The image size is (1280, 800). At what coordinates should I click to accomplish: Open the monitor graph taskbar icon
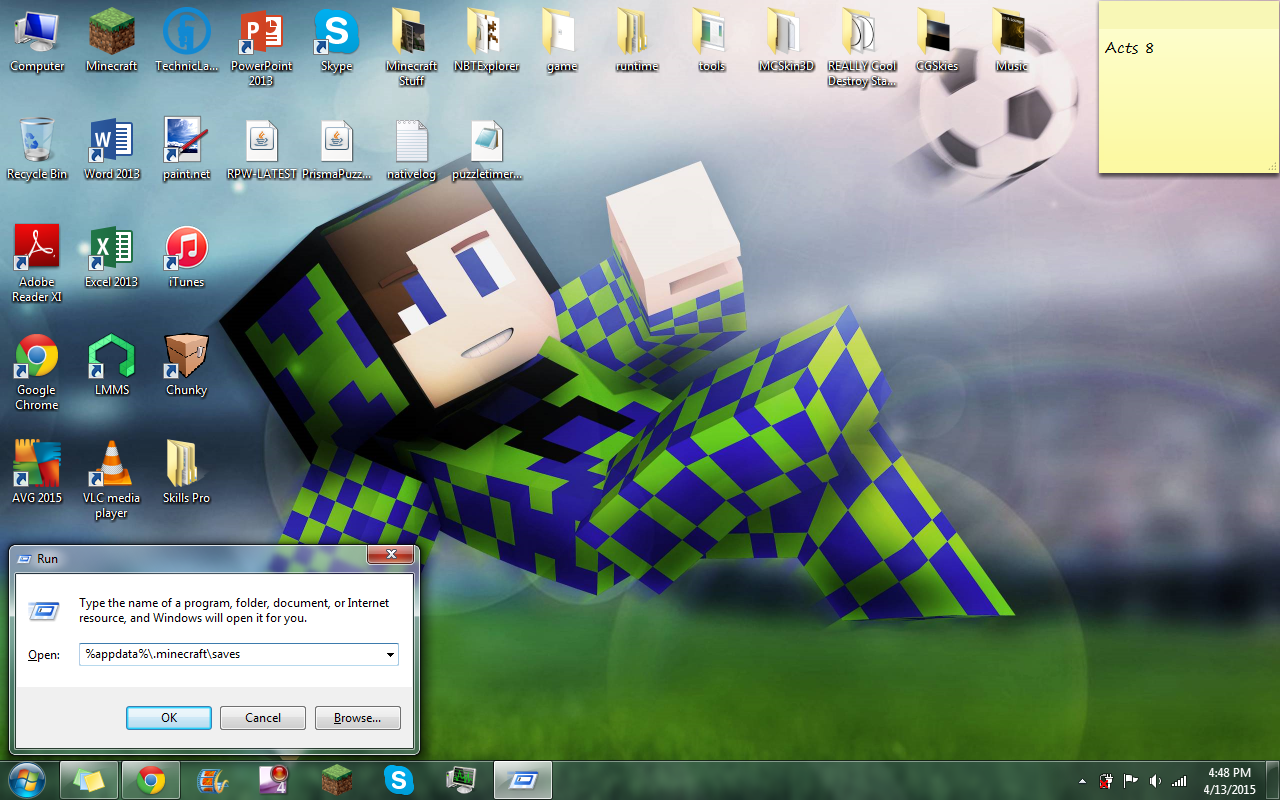click(461, 780)
